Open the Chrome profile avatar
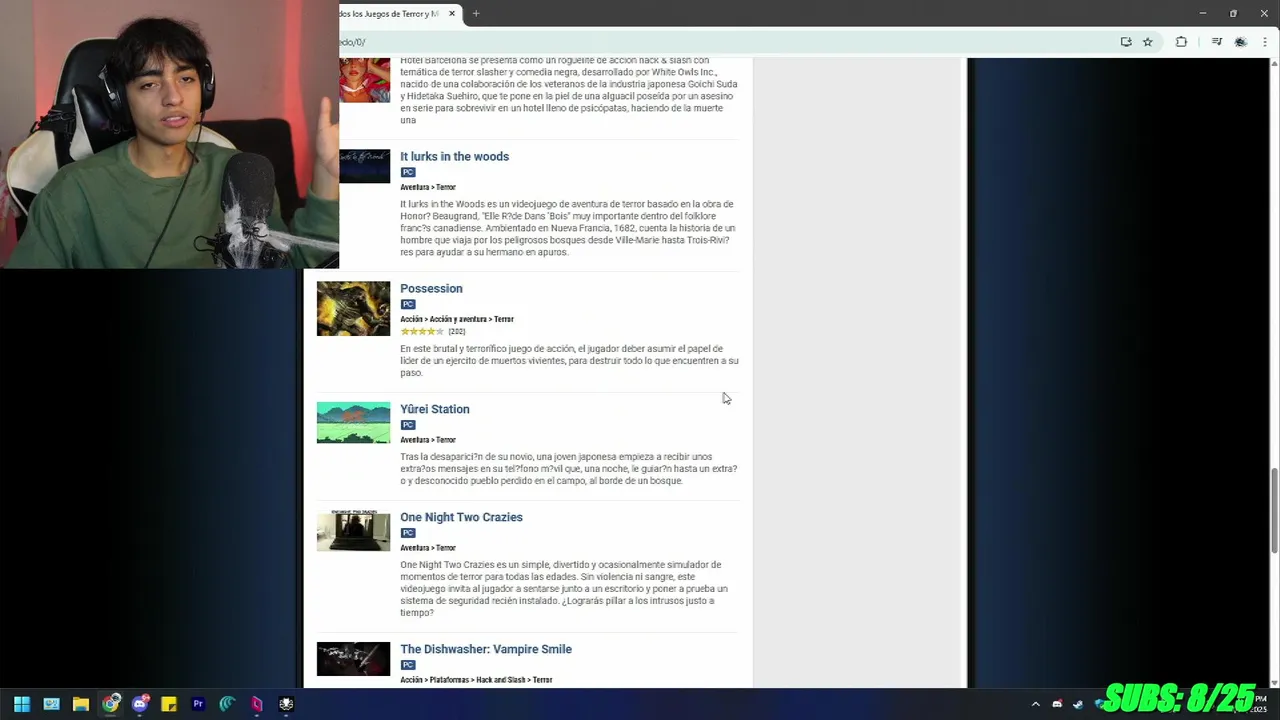The image size is (1280, 720). click(1241, 42)
